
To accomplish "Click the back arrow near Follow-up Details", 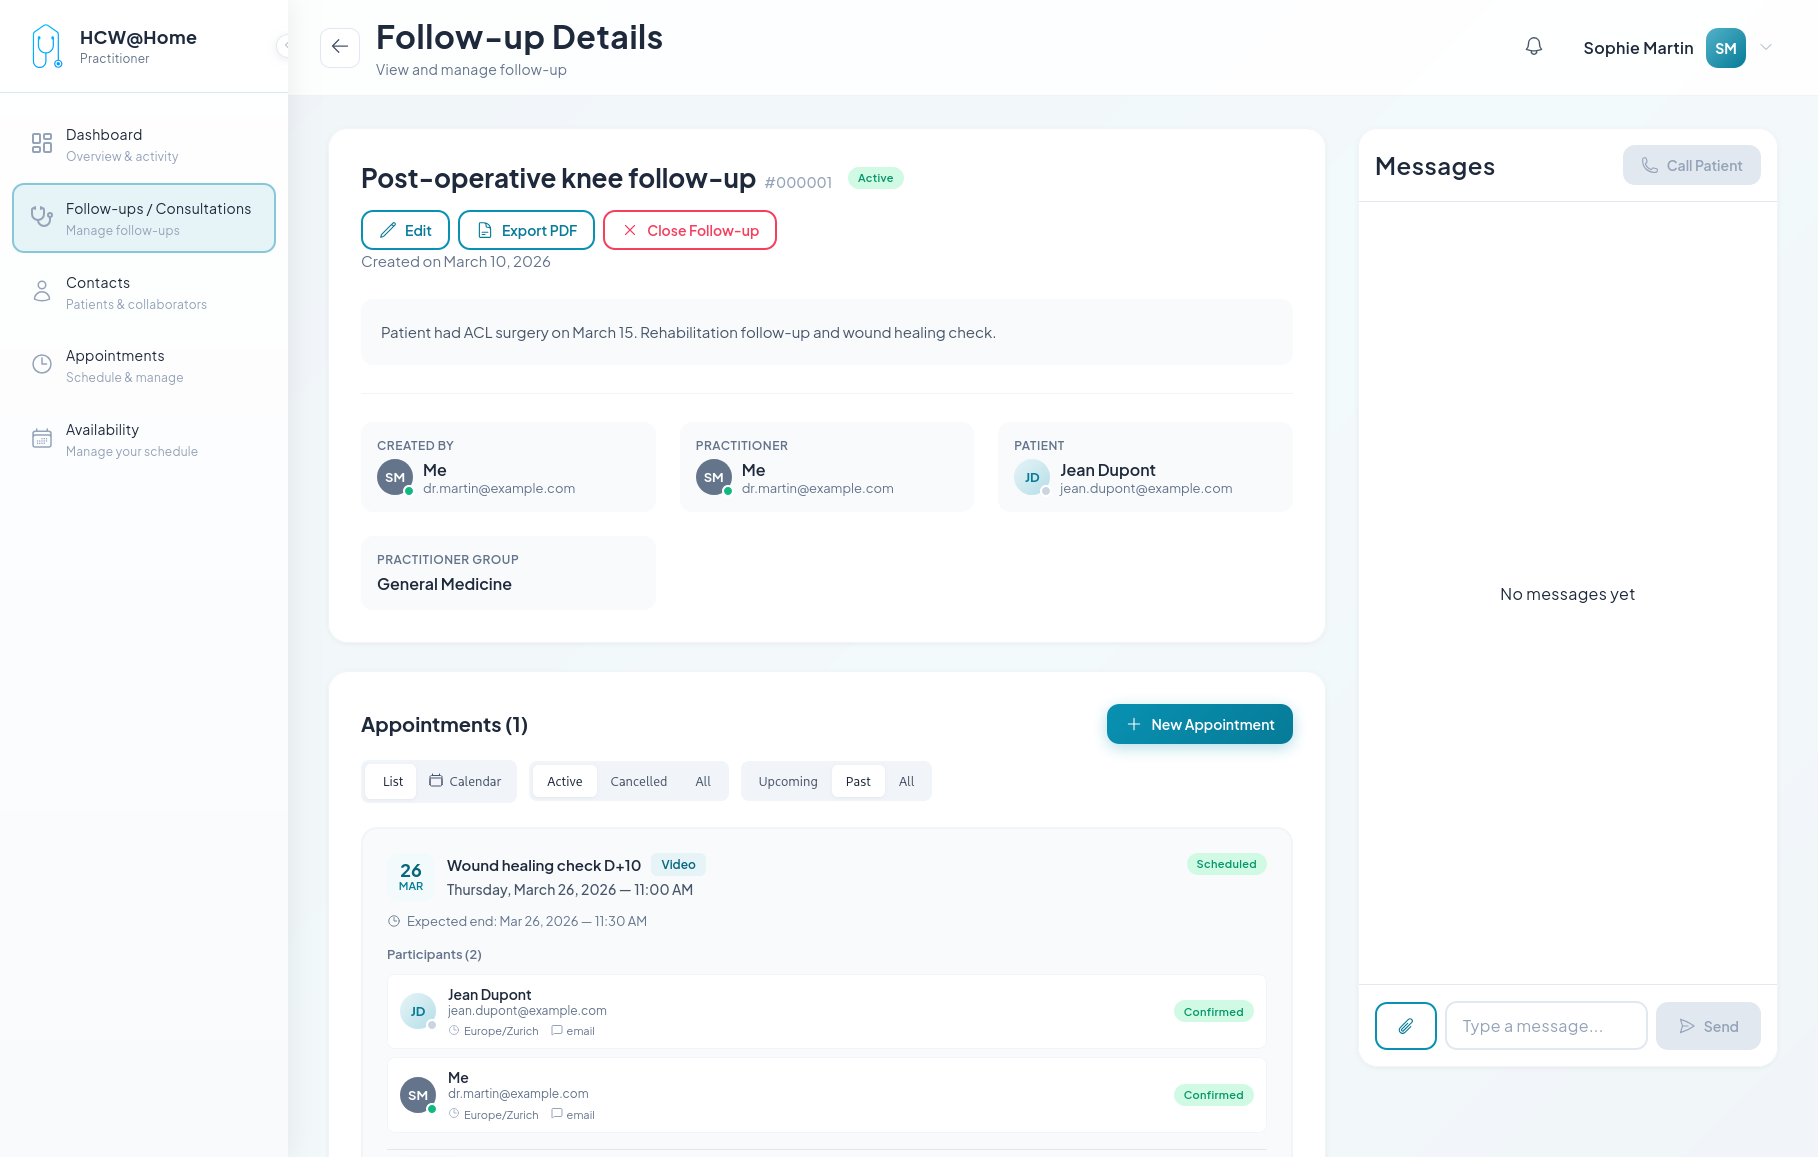I will point(339,47).
